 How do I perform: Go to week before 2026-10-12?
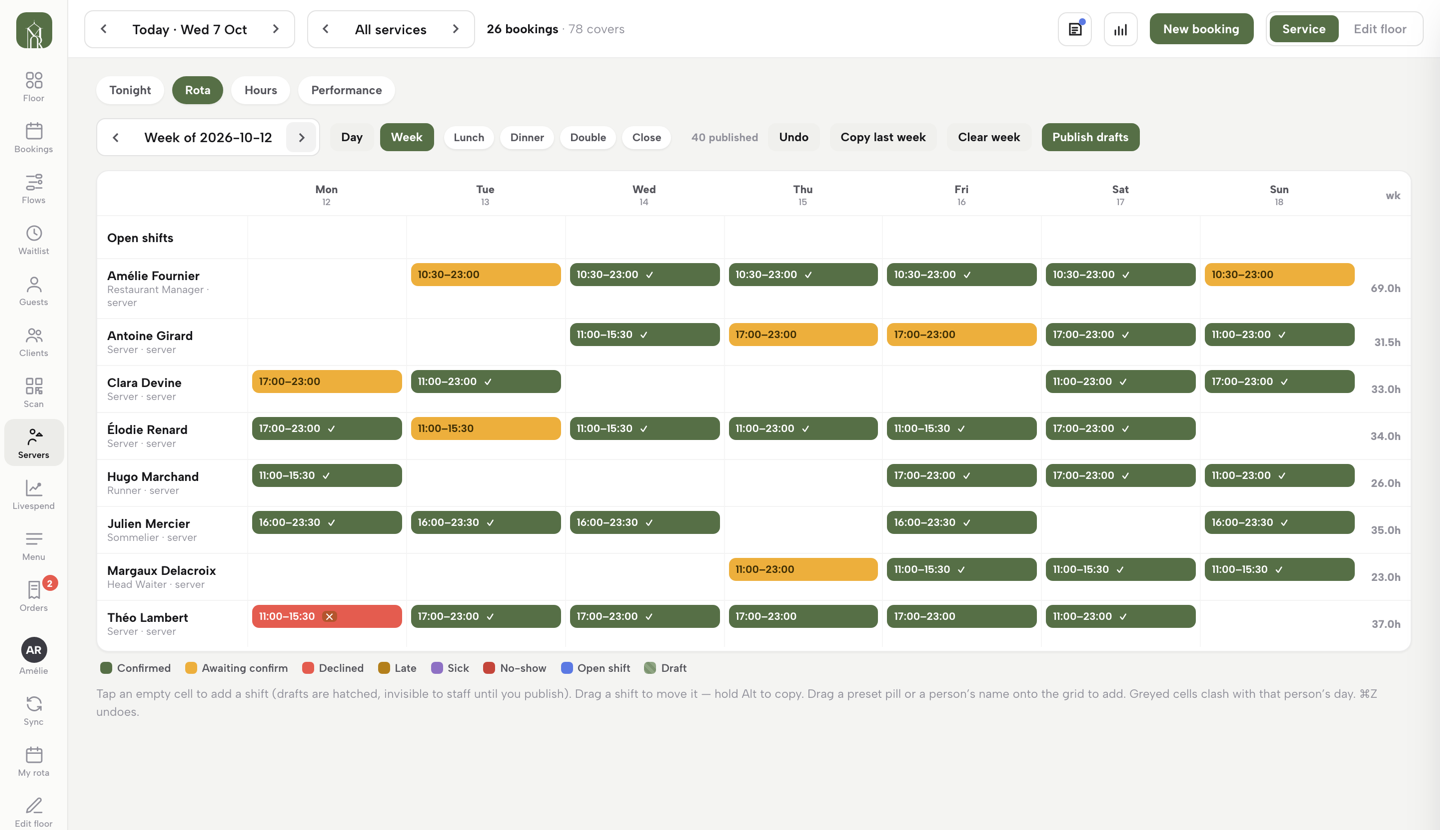pyautogui.click(x=116, y=137)
